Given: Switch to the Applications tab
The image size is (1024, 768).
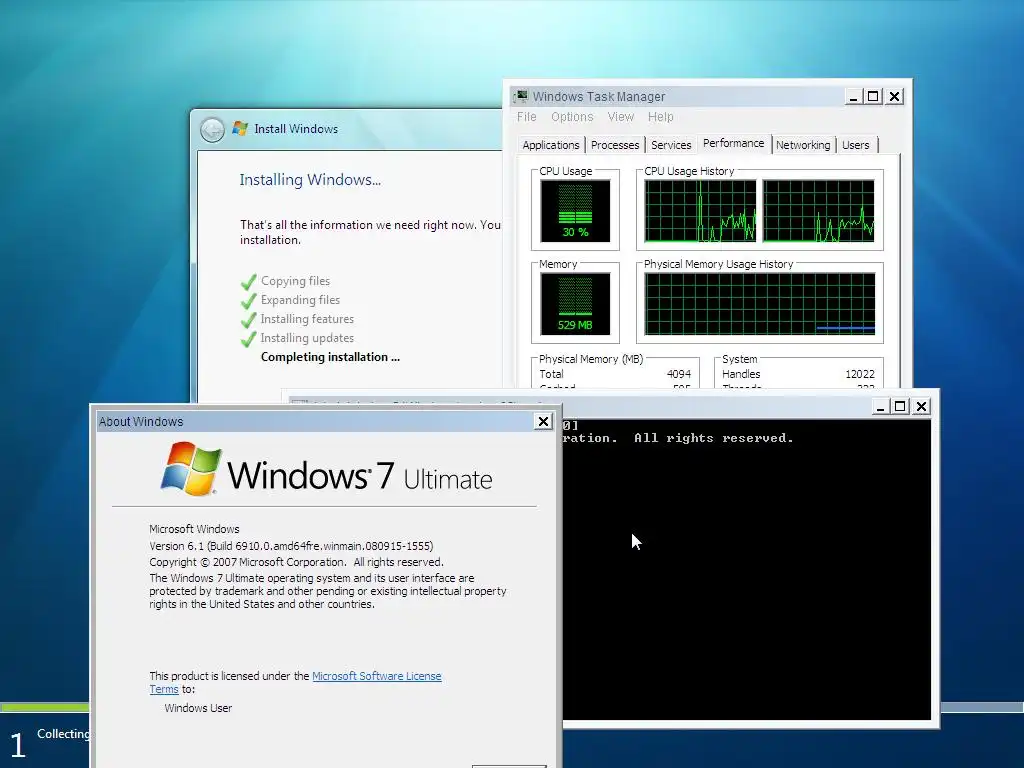Looking at the screenshot, I should point(551,145).
